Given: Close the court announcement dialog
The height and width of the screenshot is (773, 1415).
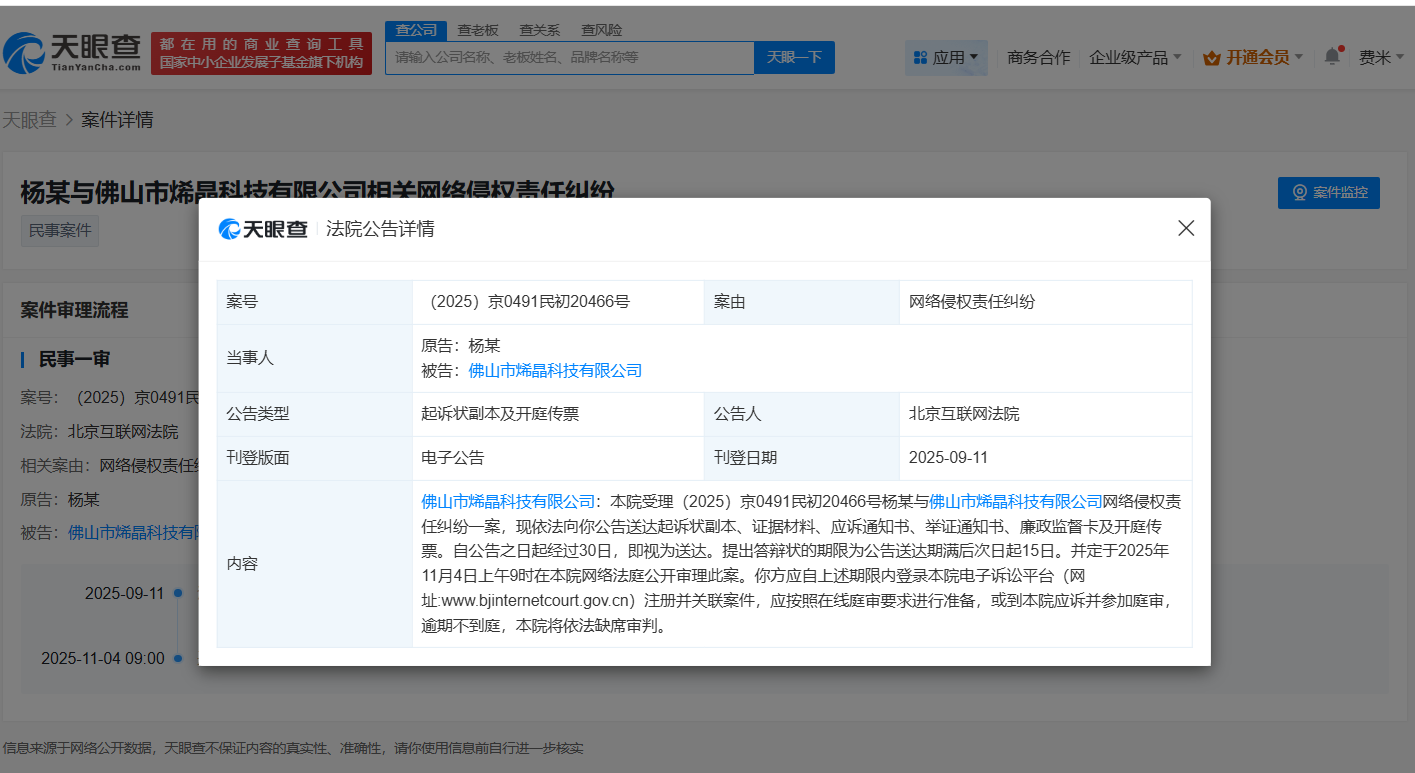Looking at the screenshot, I should coord(1186,228).
